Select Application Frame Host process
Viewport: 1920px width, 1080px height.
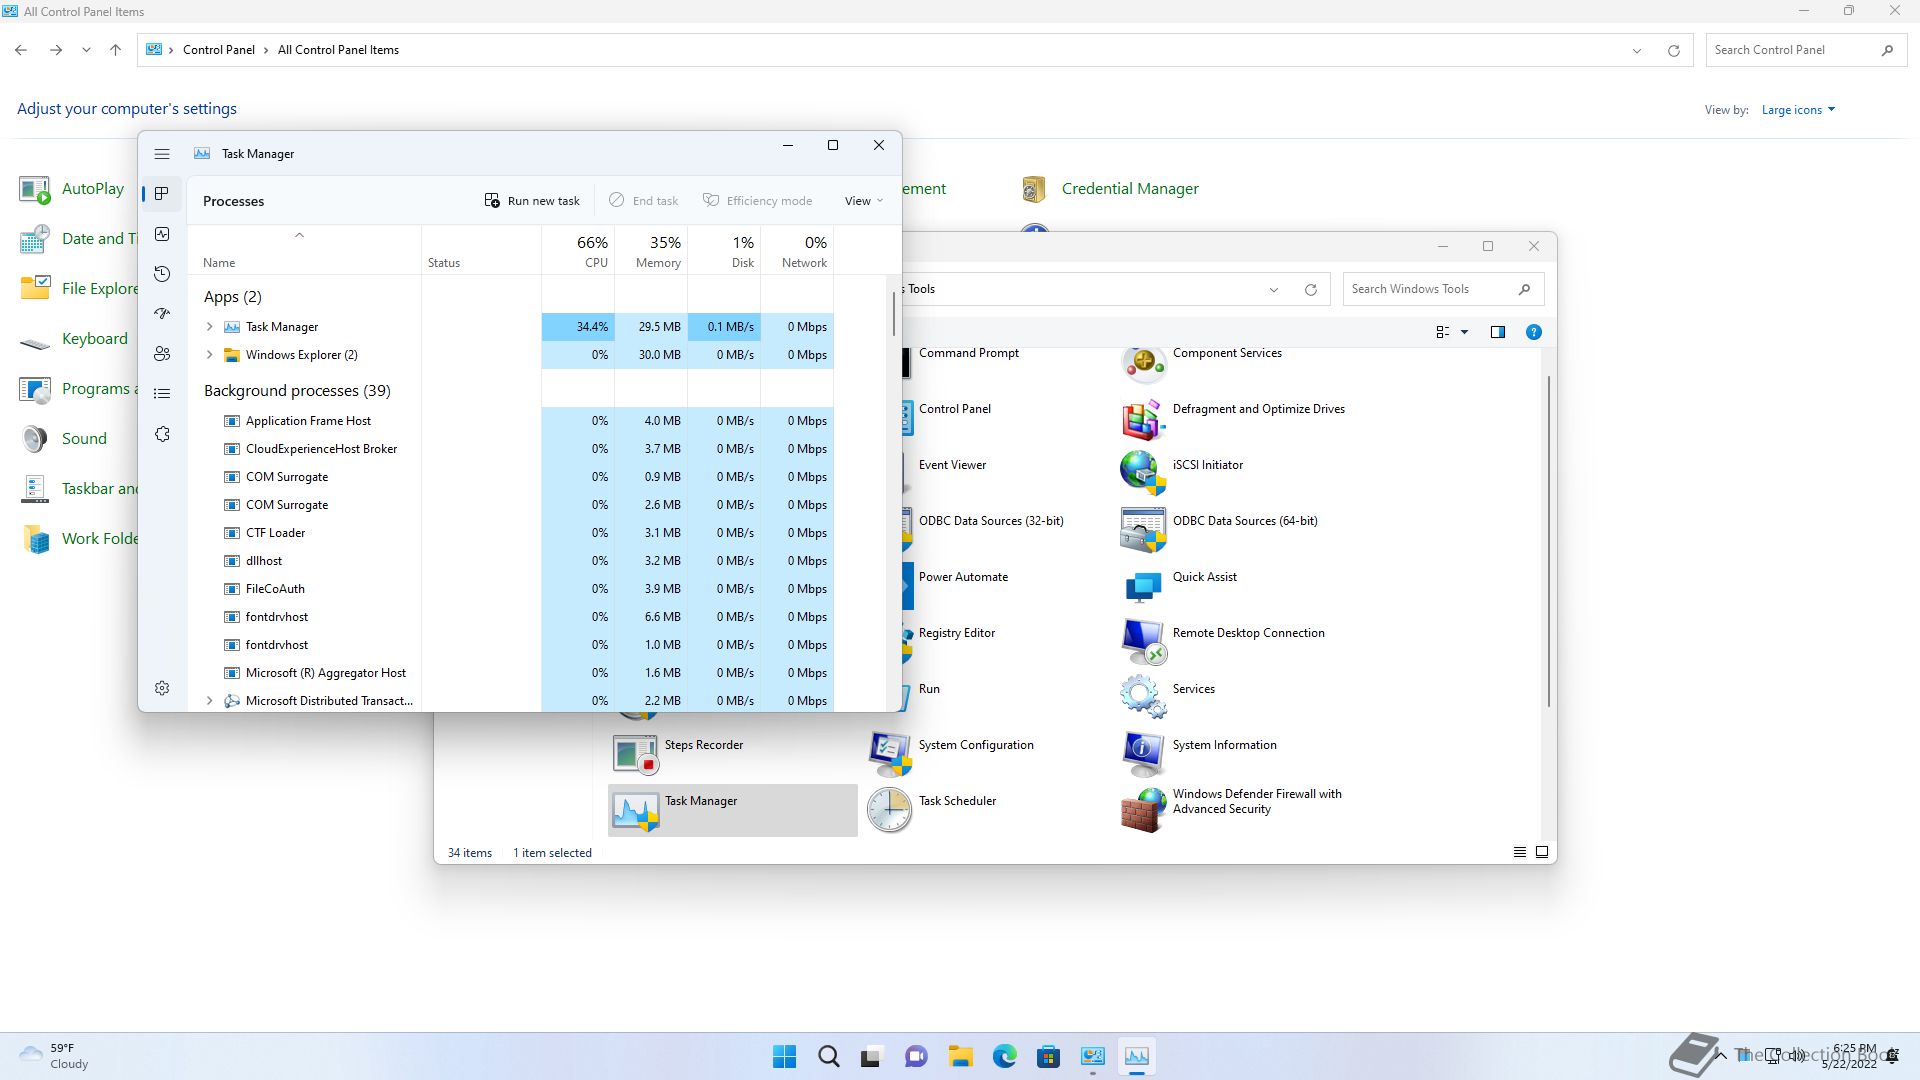(511, 421)
